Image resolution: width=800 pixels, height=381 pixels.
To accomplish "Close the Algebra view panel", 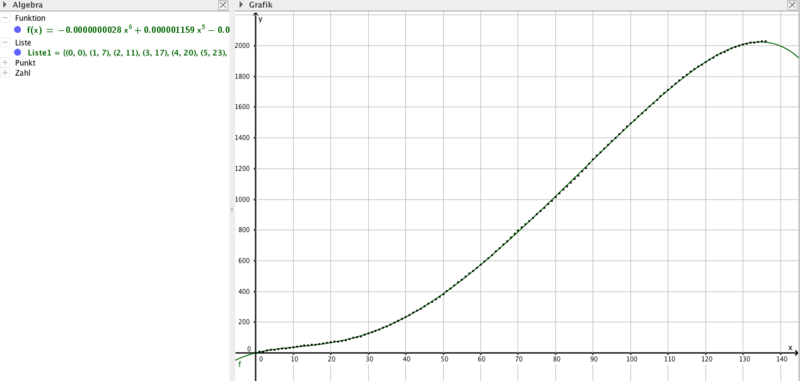I will tap(222, 5).
